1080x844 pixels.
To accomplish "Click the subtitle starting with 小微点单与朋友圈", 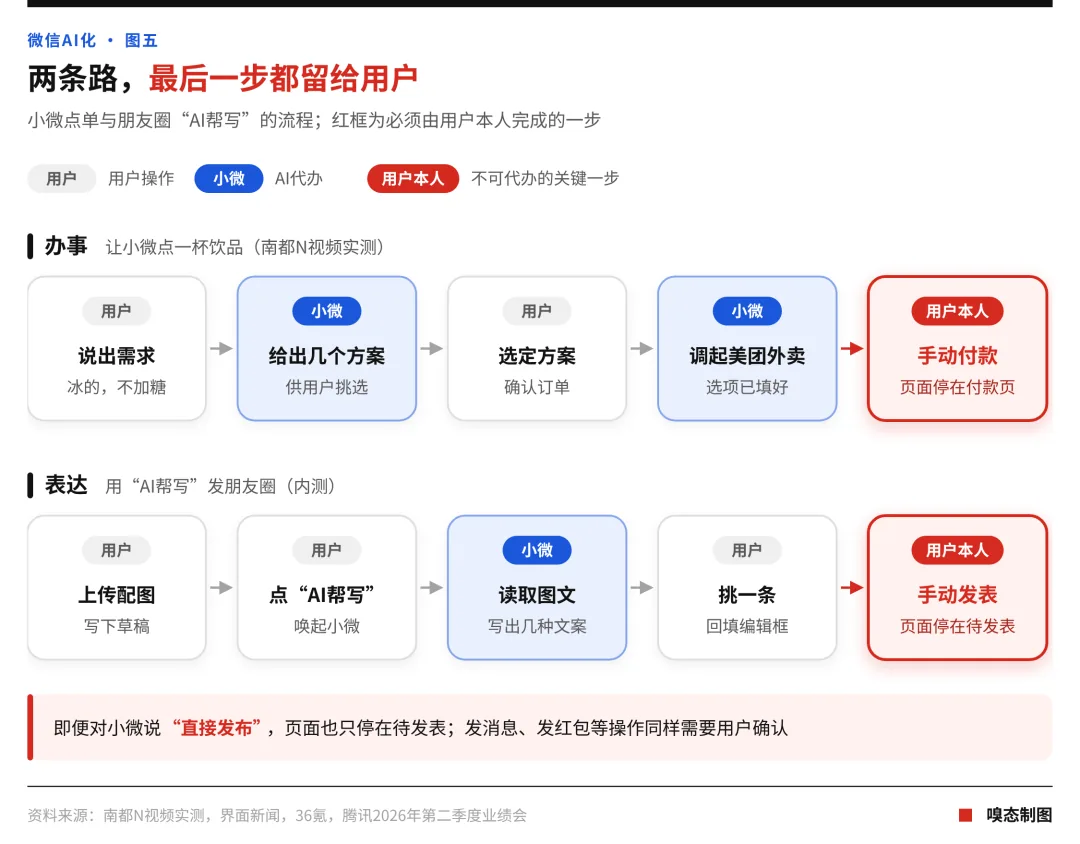I will (x=314, y=121).
